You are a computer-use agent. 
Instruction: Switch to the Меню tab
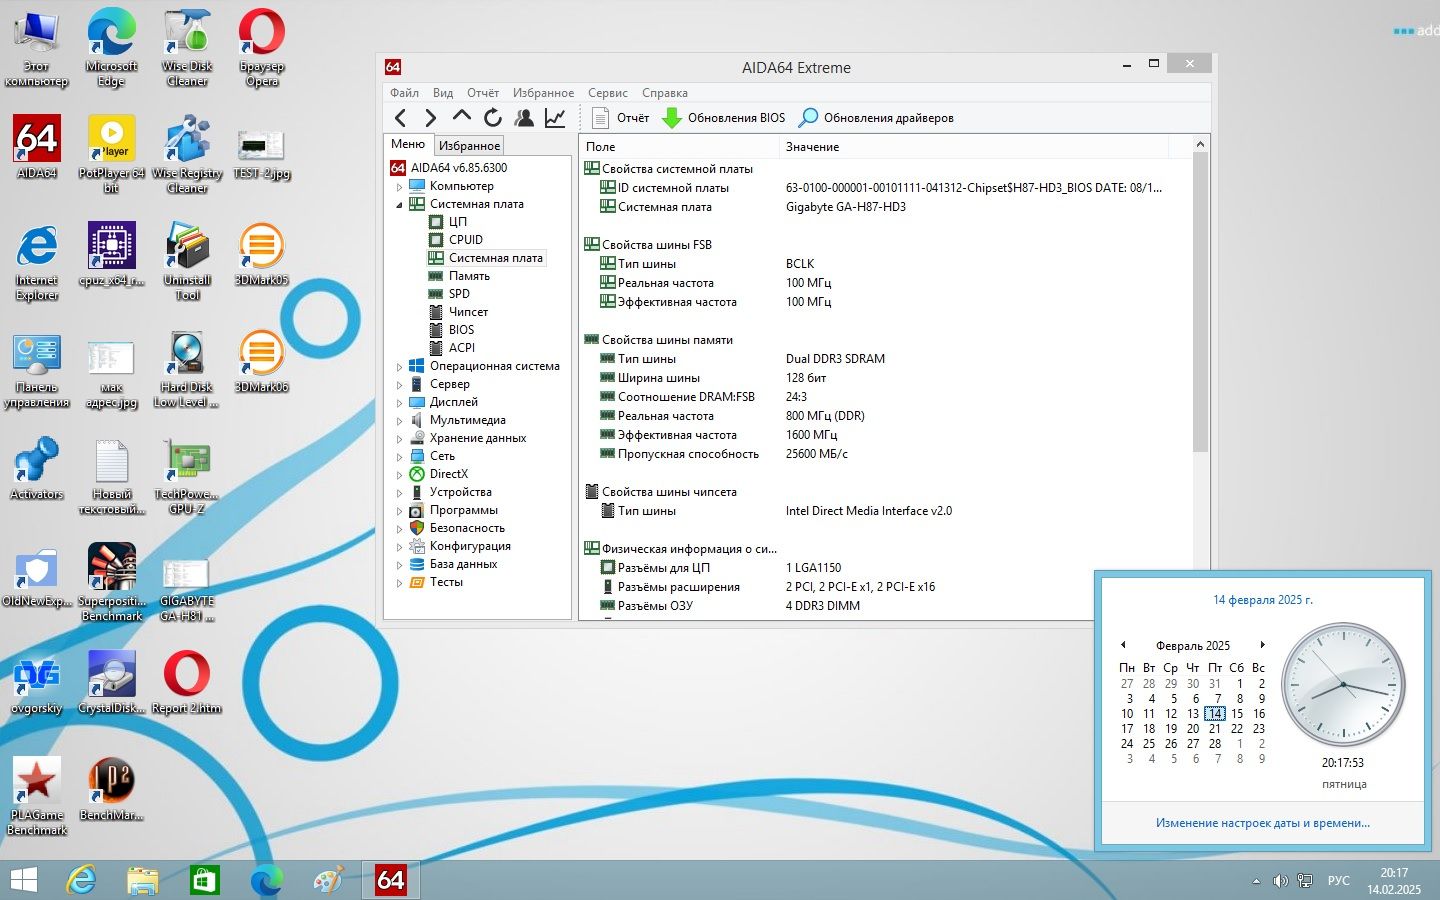pyautogui.click(x=408, y=144)
